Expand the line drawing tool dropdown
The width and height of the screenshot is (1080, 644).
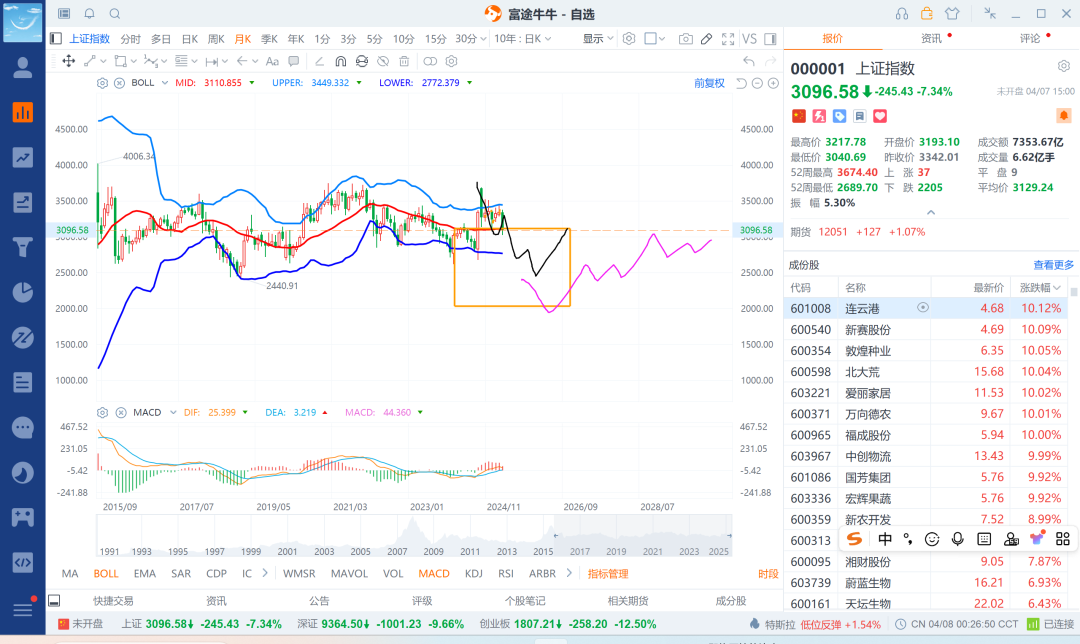click(104, 61)
